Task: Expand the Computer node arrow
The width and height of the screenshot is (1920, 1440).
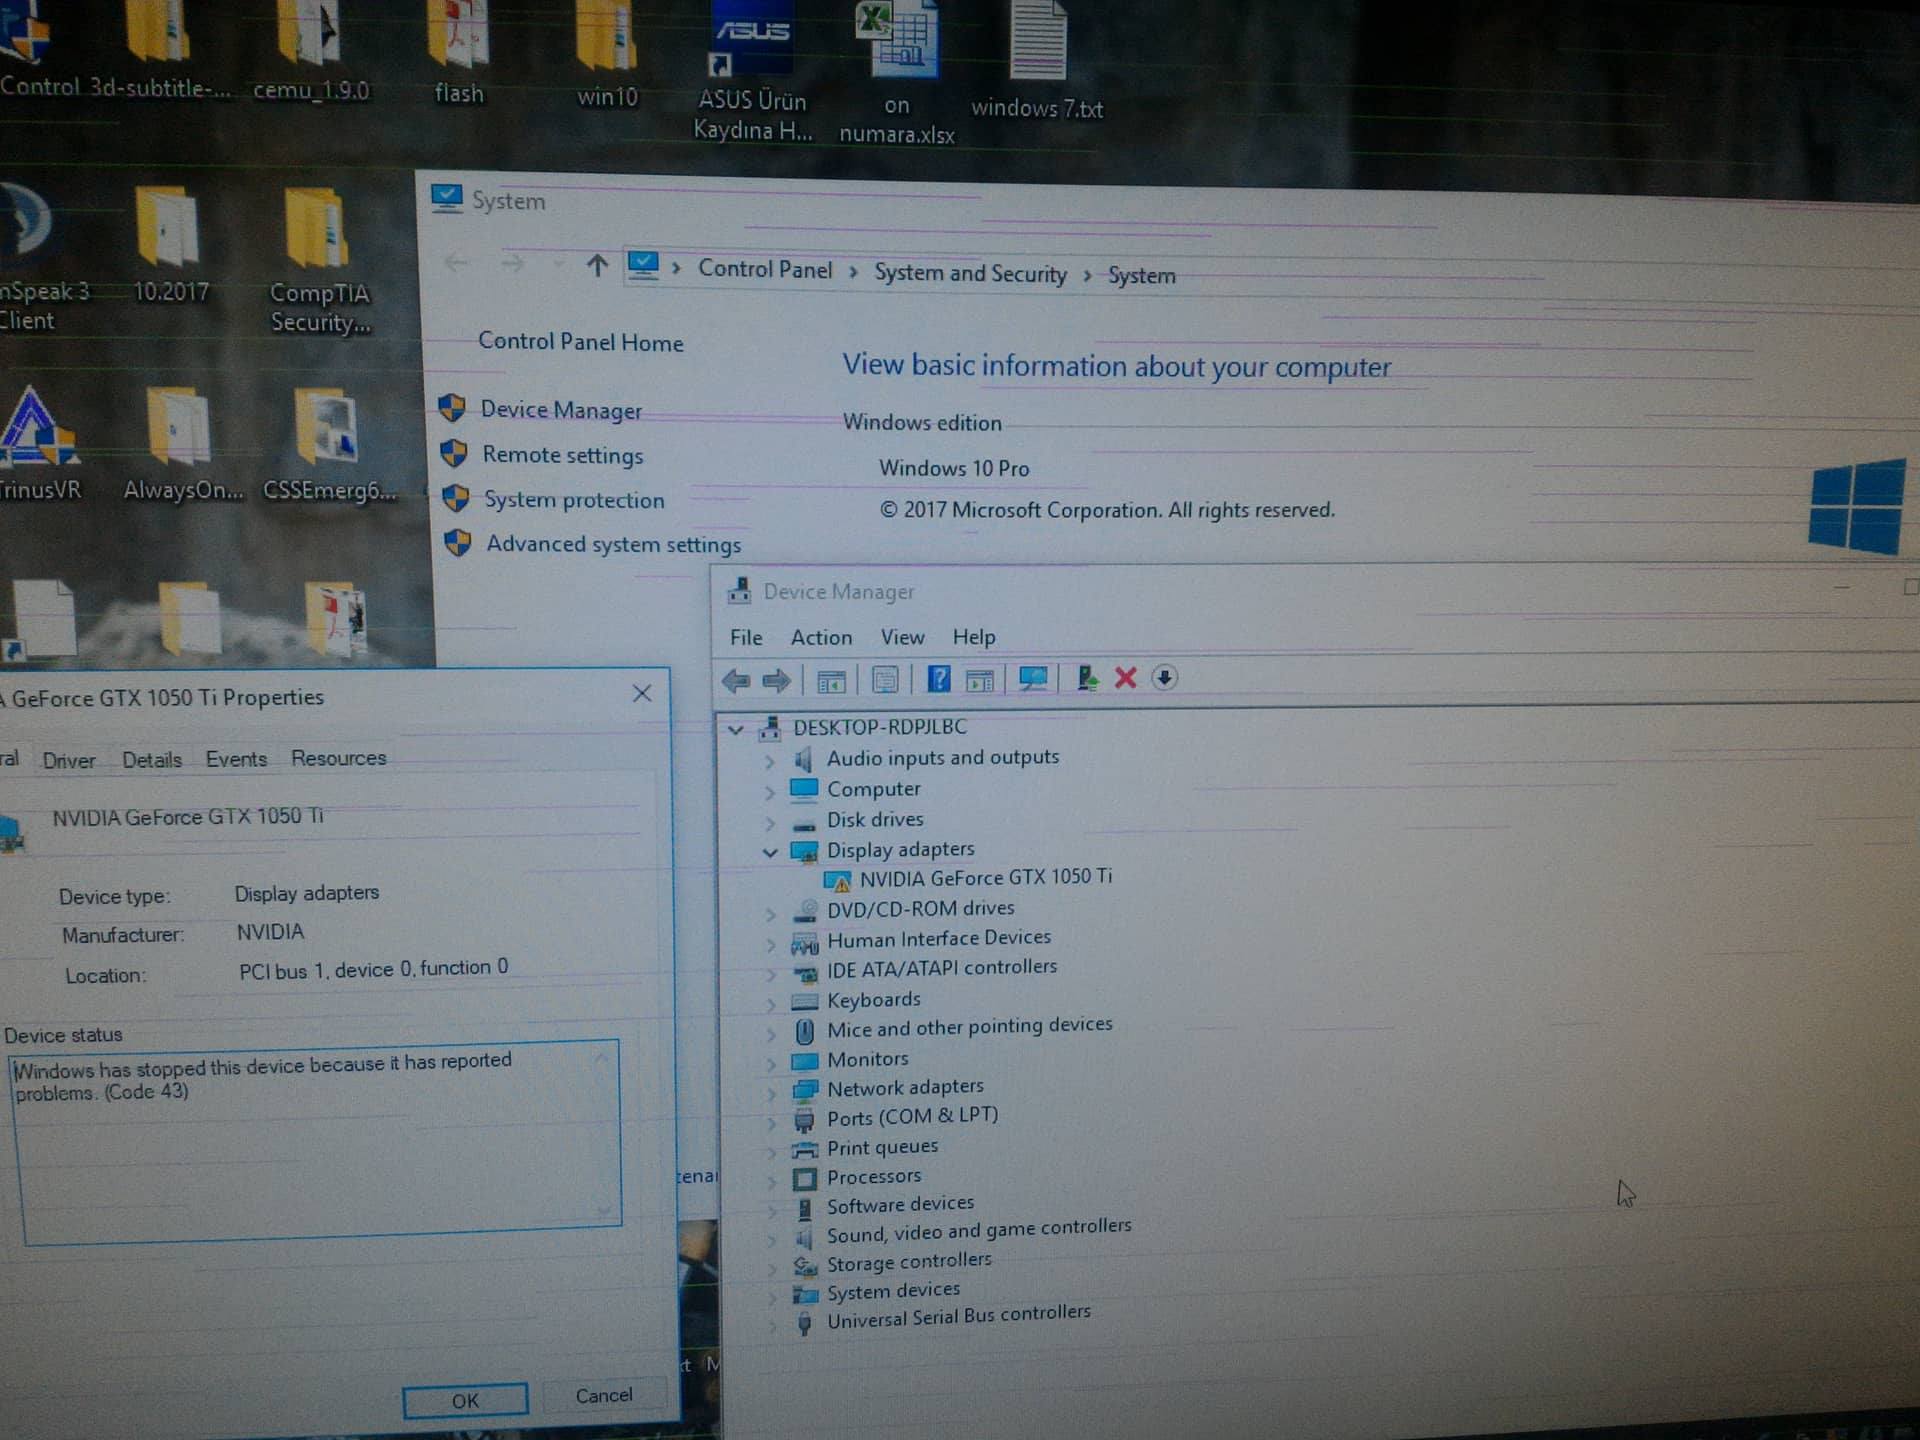Action: 769,792
